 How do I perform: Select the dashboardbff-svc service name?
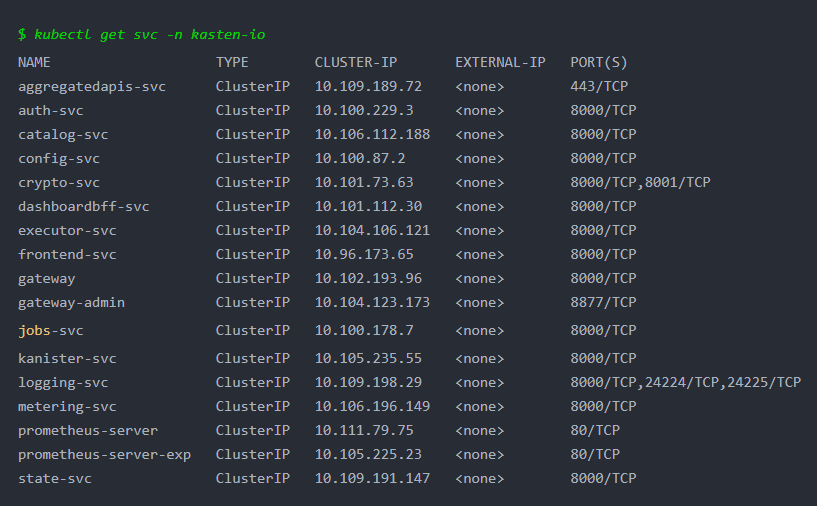[84, 206]
